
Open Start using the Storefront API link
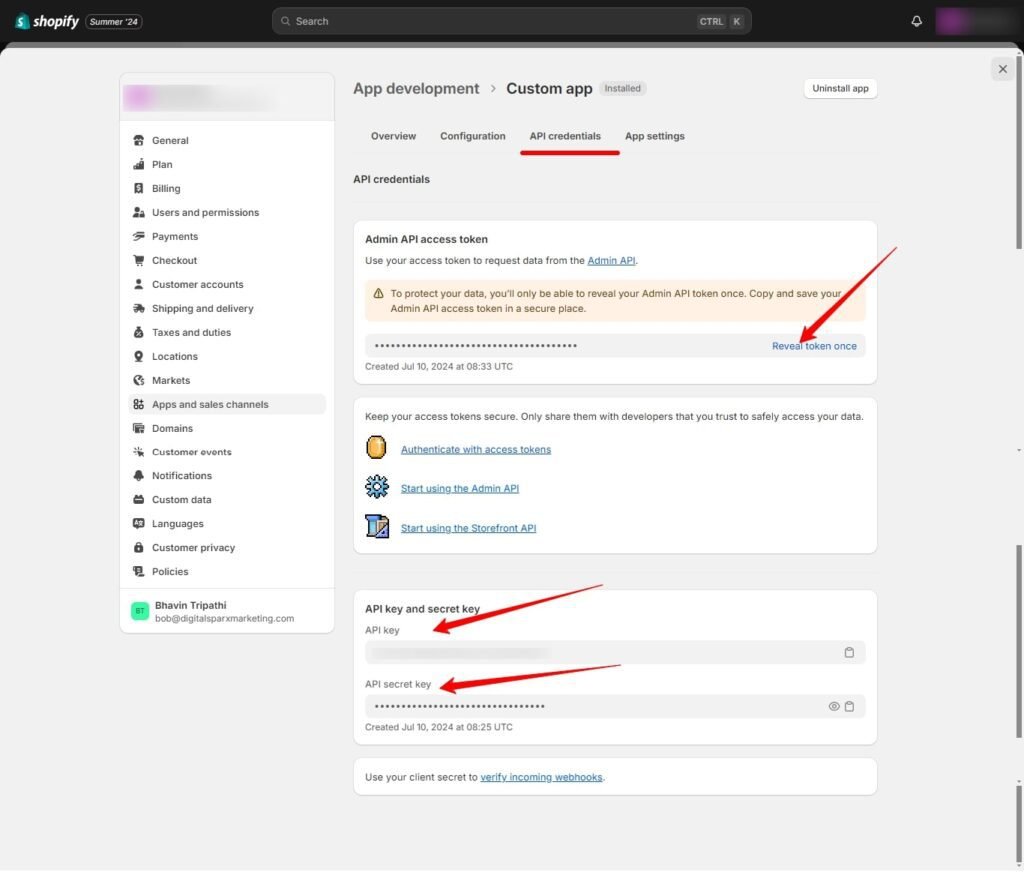point(468,528)
